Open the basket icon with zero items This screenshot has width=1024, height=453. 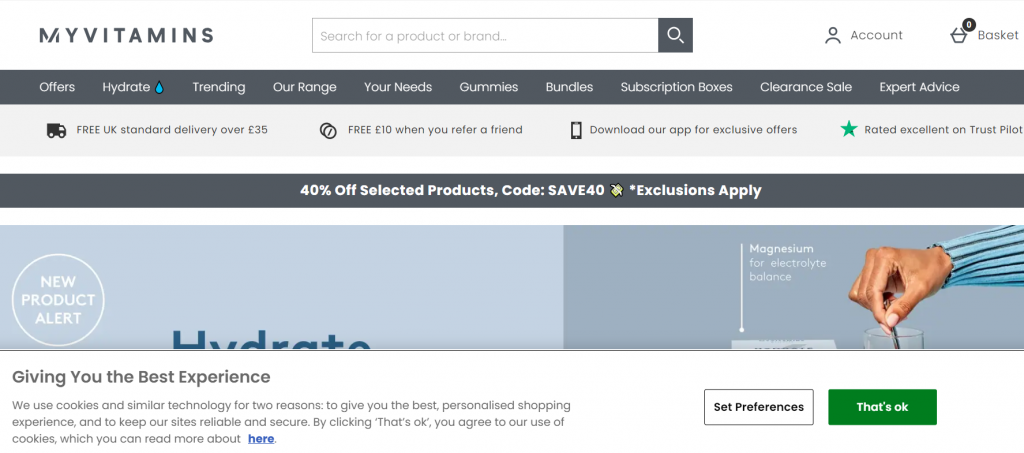click(959, 34)
